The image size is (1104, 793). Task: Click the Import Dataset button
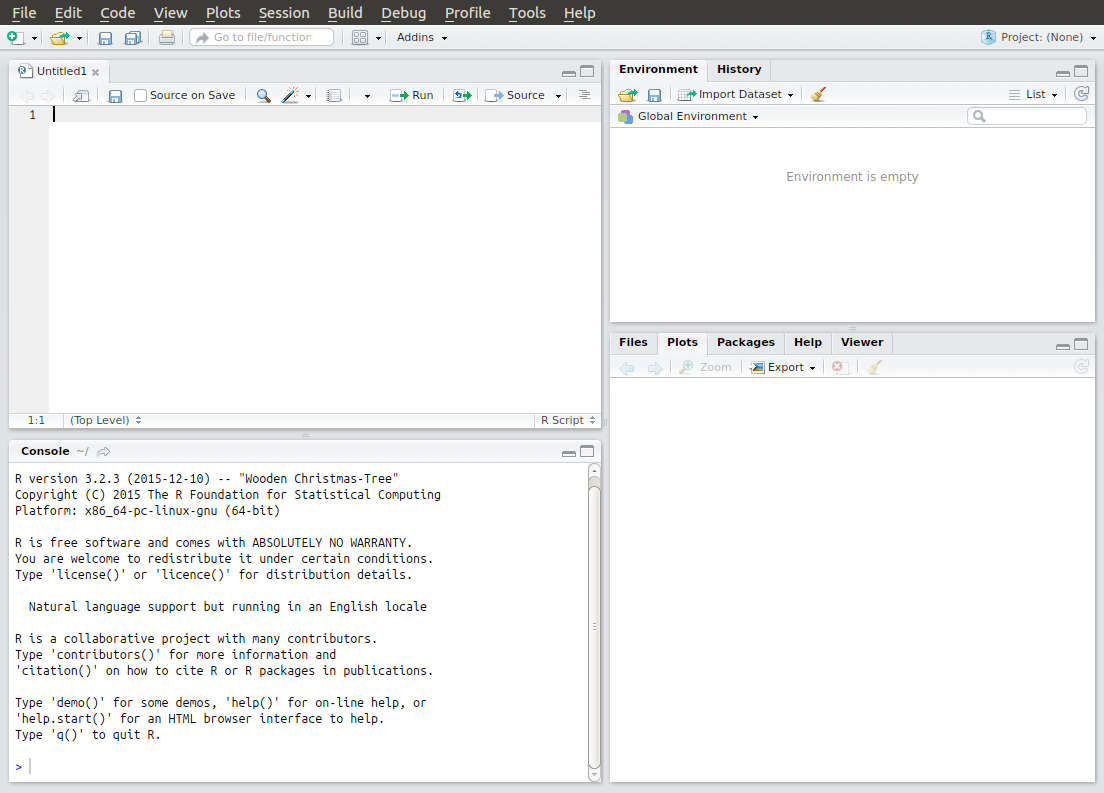(x=735, y=94)
